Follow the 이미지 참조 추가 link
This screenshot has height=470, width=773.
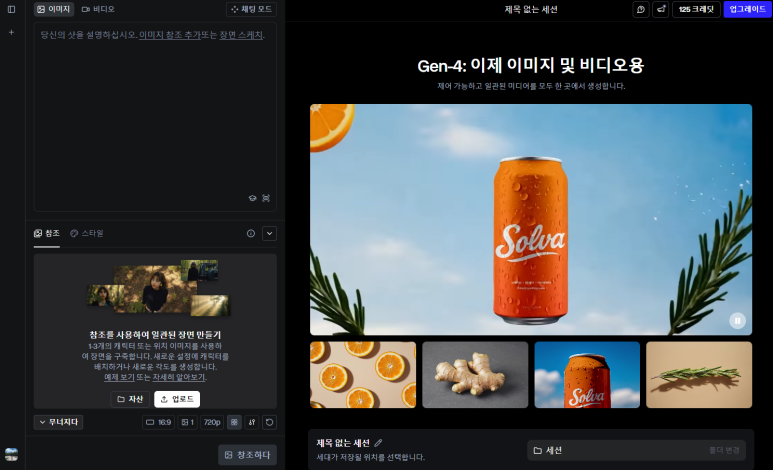click(x=170, y=35)
